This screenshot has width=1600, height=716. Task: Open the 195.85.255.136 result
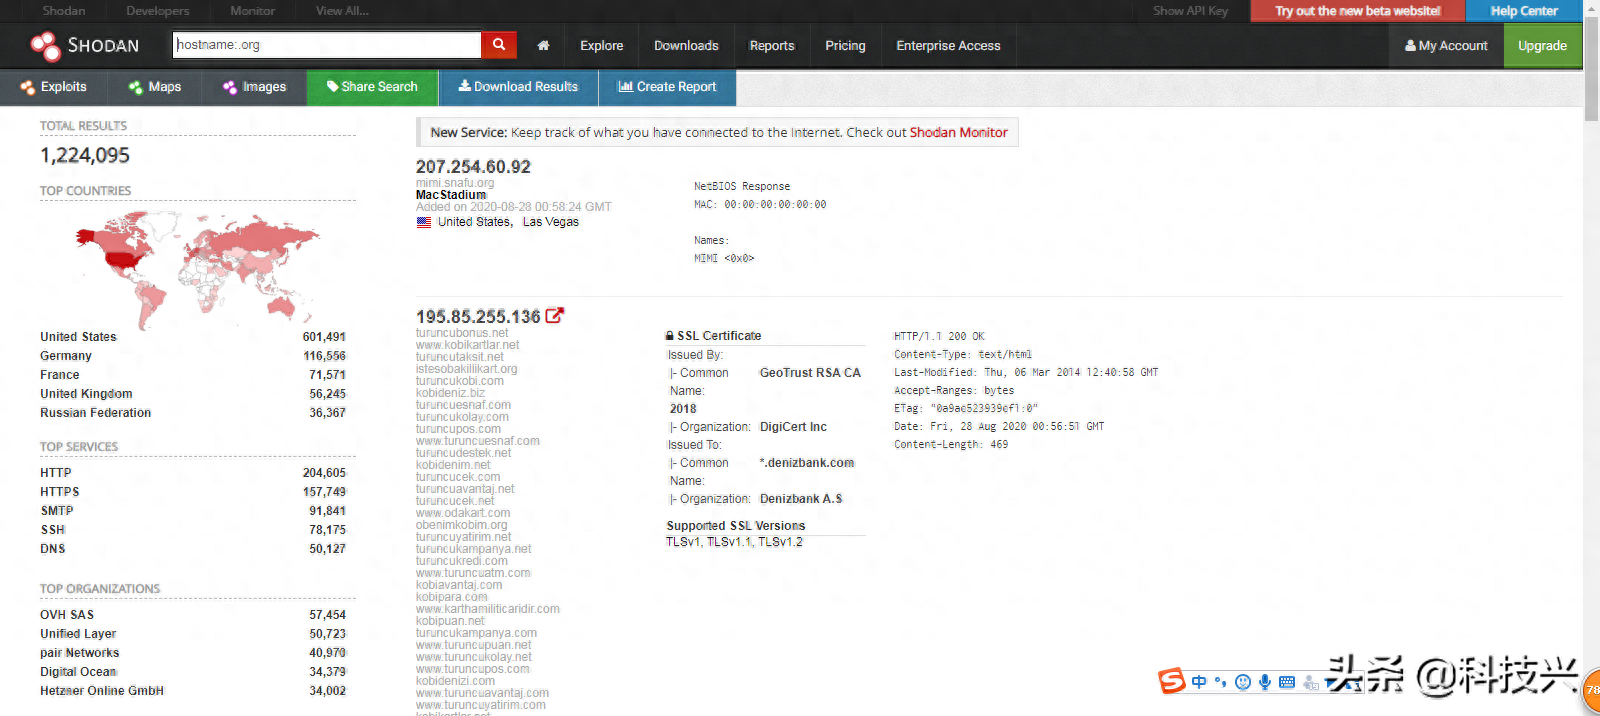pyautogui.click(x=478, y=316)
